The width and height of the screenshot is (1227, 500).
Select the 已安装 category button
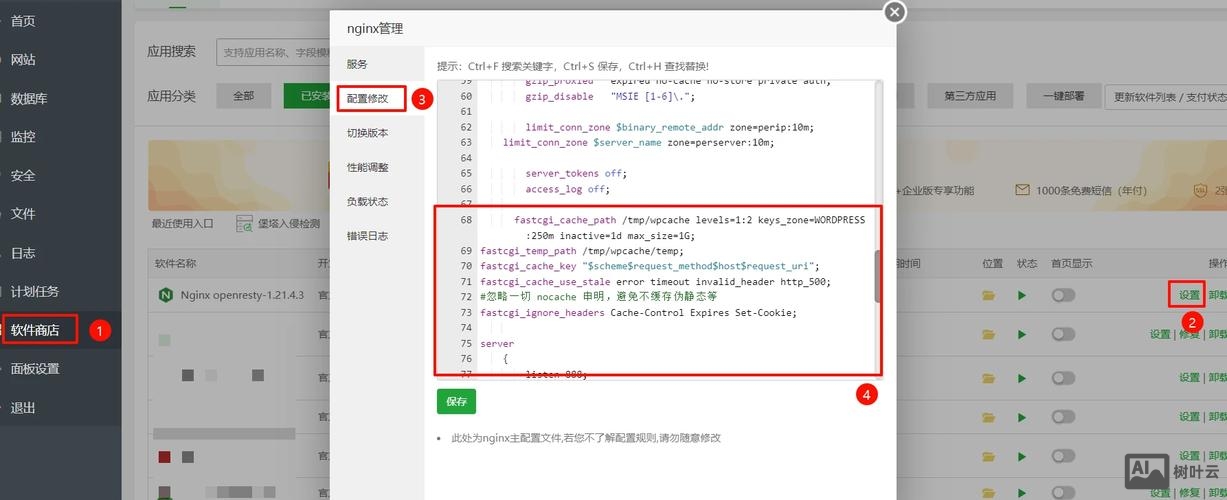[315, 96]
